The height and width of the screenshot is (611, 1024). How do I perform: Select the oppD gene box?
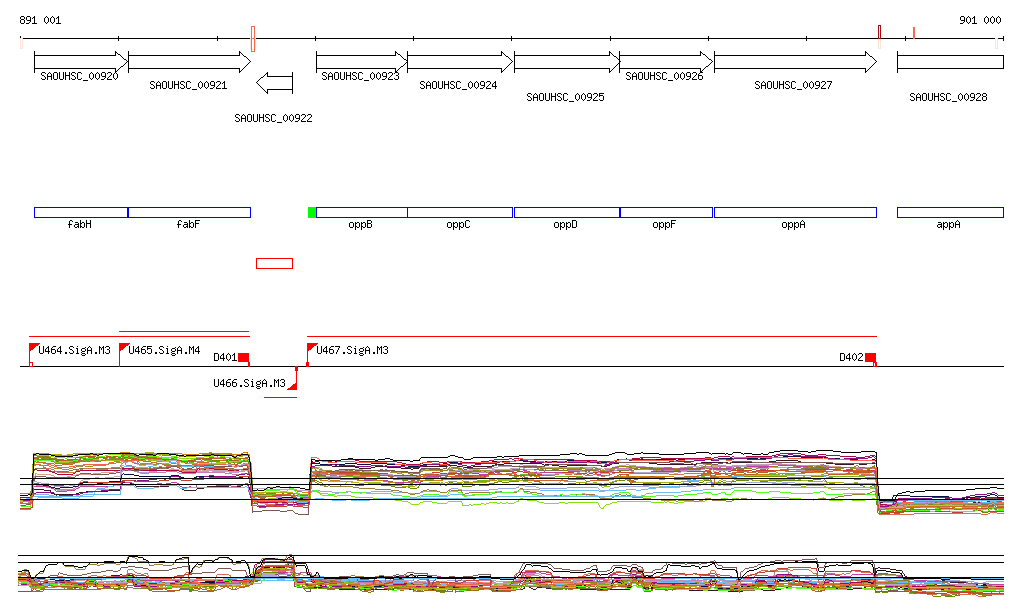pos(566,212)
